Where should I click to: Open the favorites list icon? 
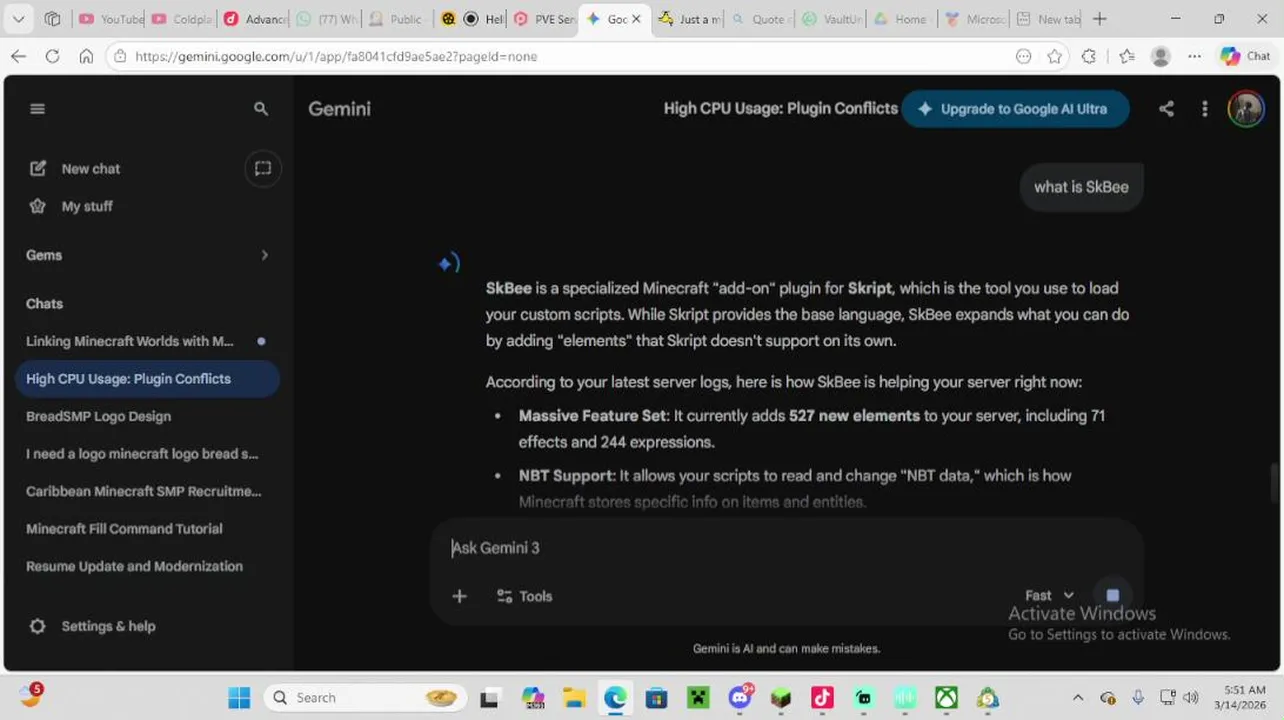(x=1126, y=56)
